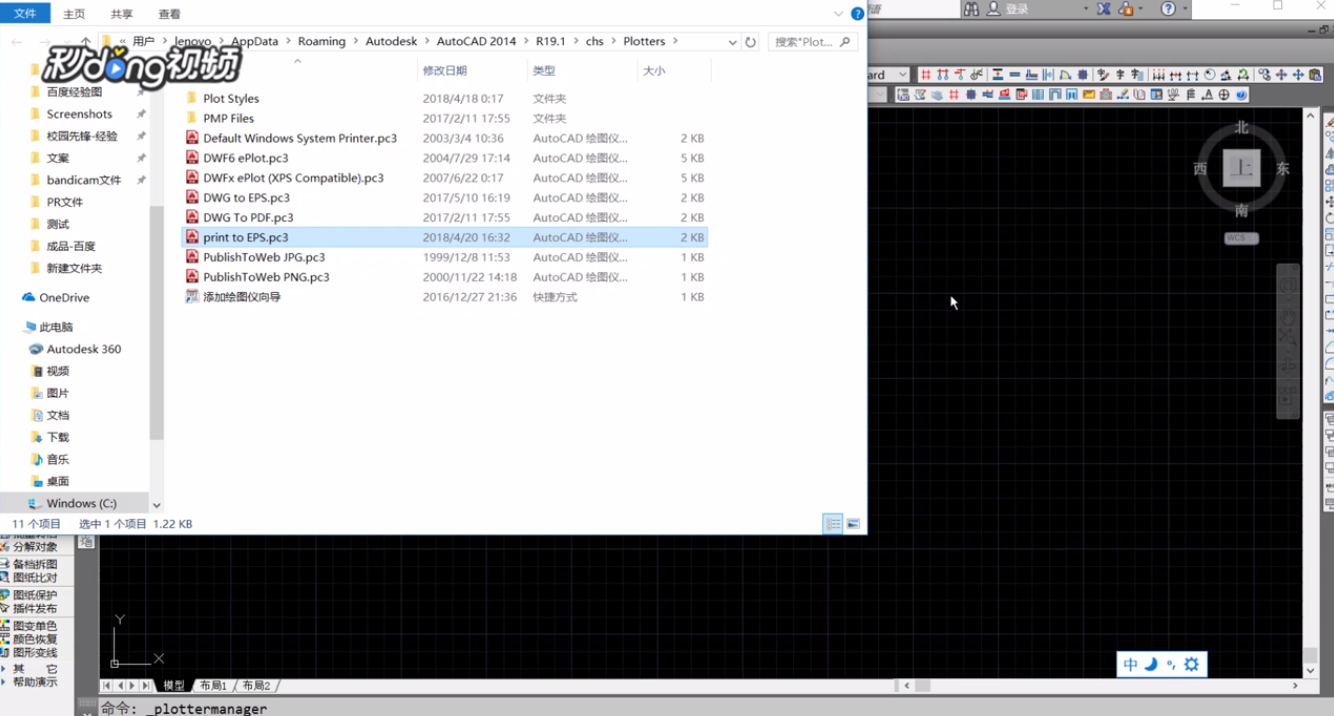Click the yellow envelope toolbar icon
Viewport: 1334px width, 716px height.
(x=1089, y=95)
